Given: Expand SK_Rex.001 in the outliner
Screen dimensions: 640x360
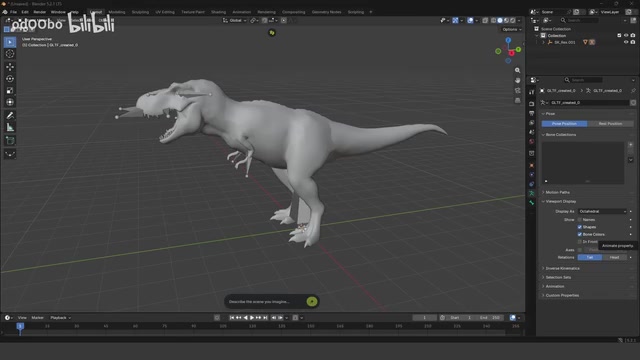Looking at the screenshot, I should 543,42.
